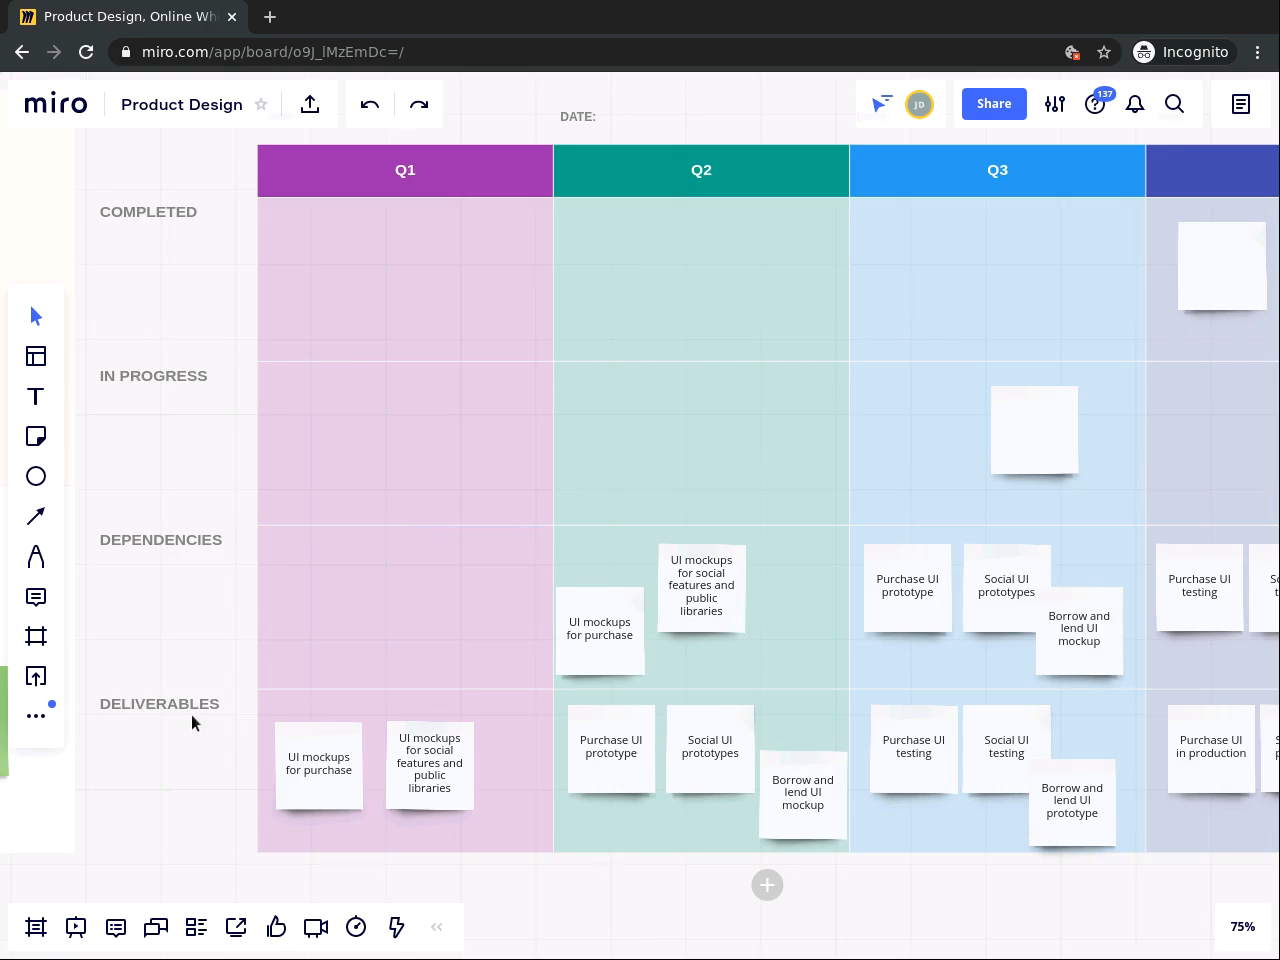
Task: Star the Product Design board
Action: click(x=261, y=104)
